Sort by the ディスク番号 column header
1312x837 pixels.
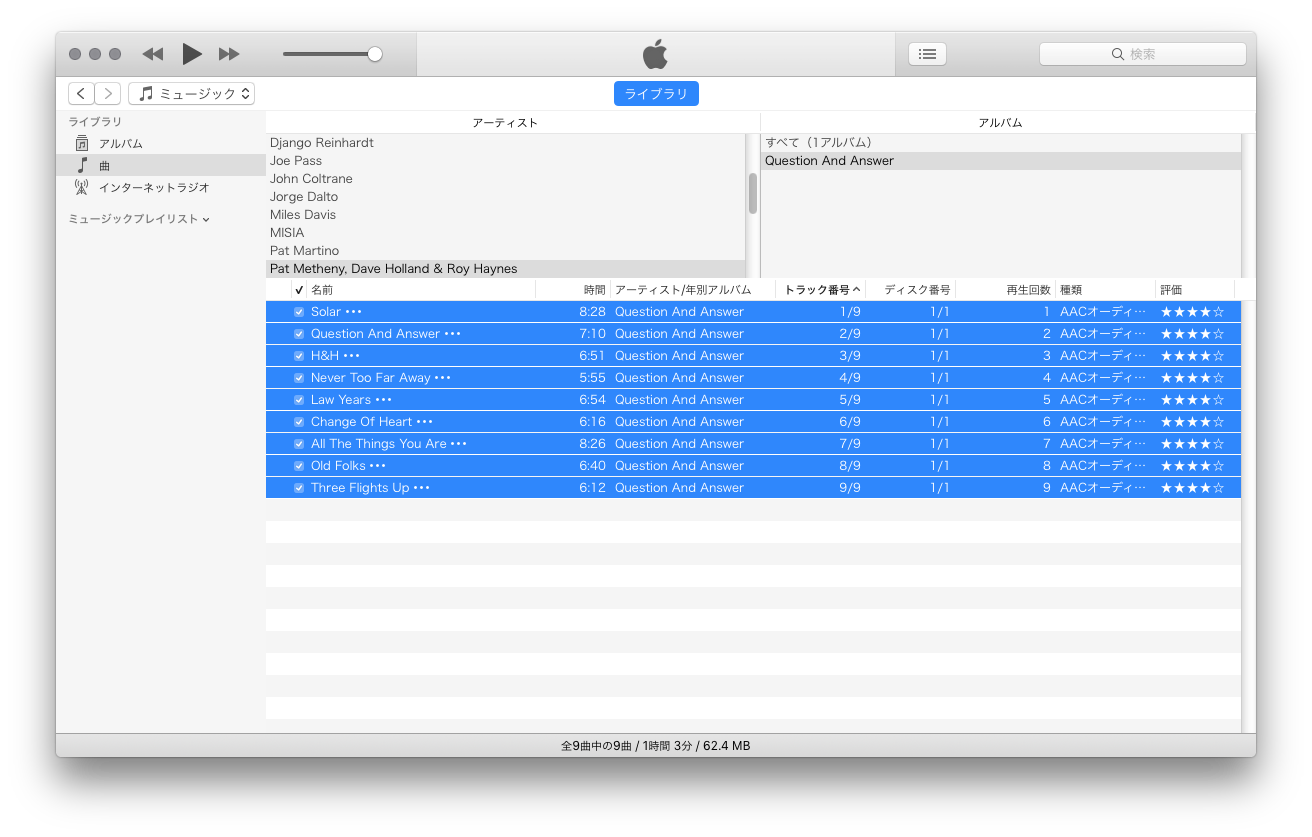pos(911,290)
